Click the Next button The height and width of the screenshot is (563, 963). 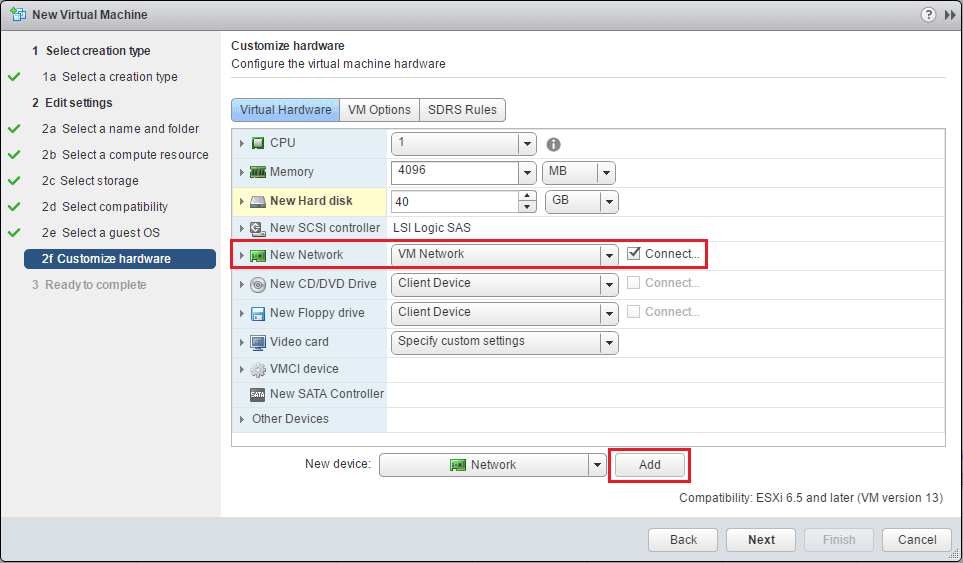point(761,540)
